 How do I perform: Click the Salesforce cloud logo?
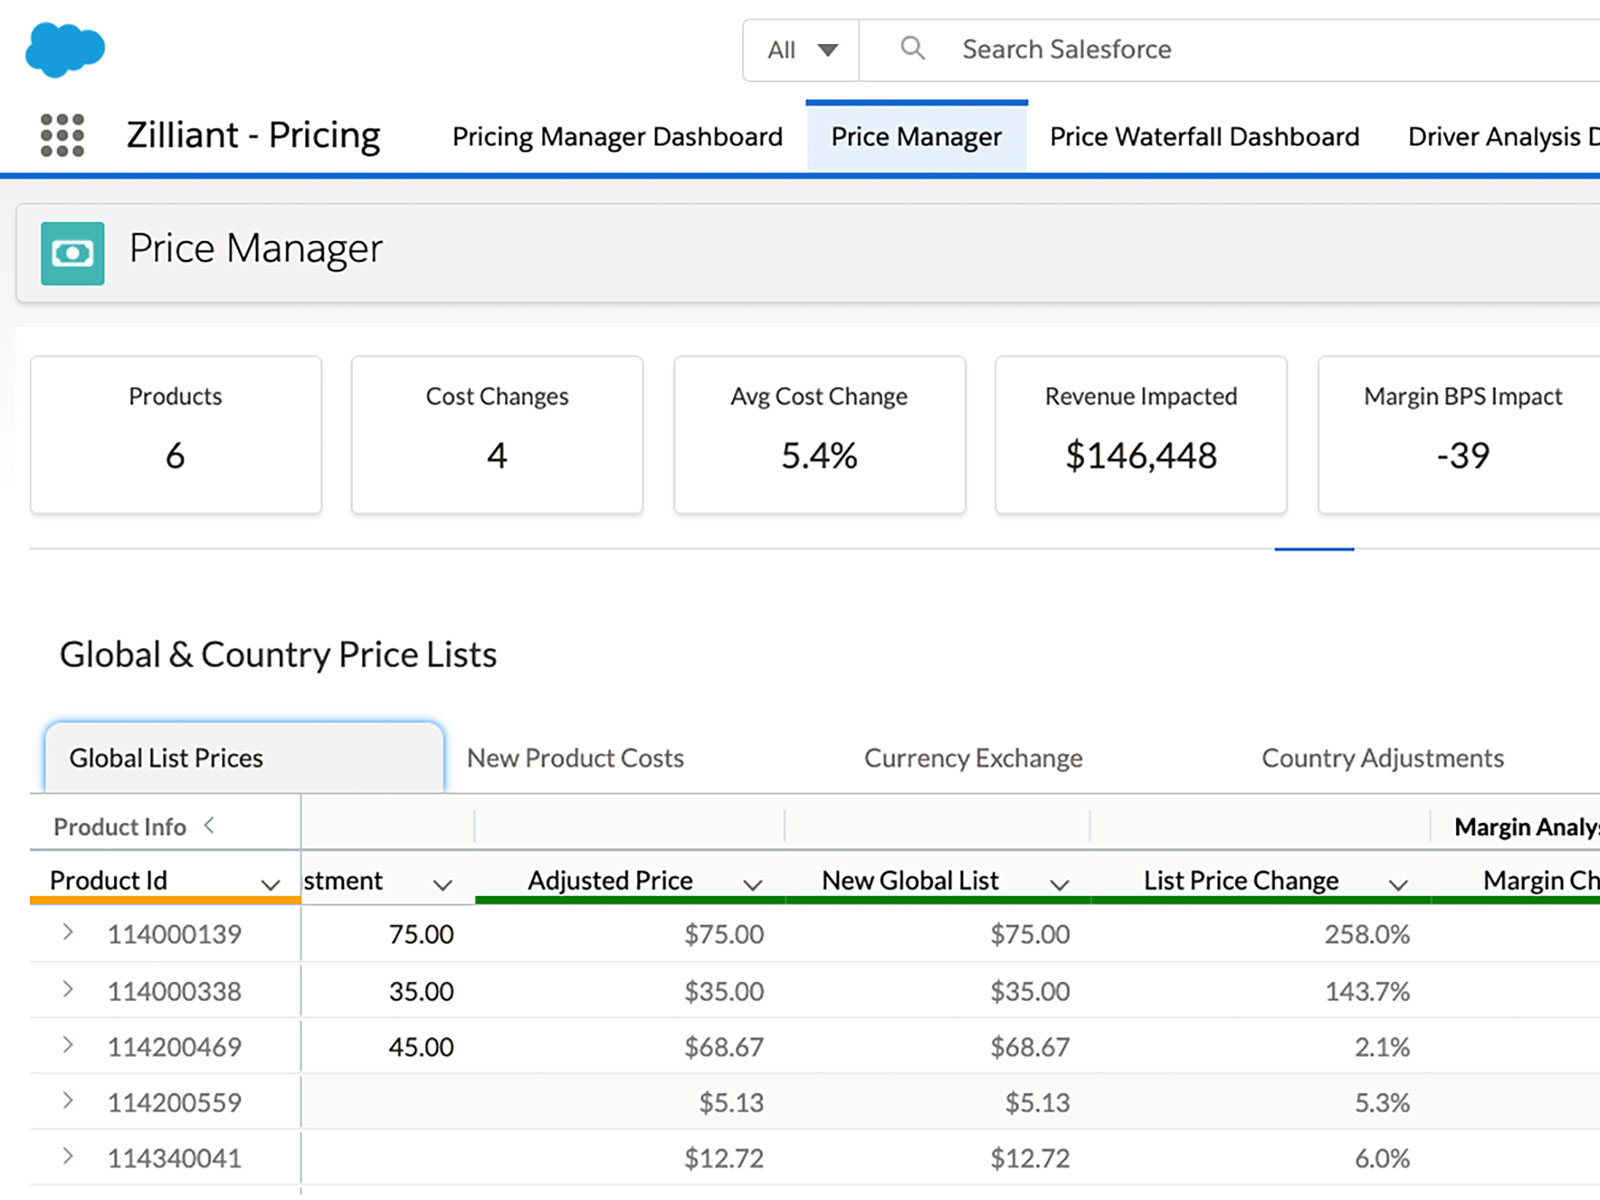(x=65, y=49)
